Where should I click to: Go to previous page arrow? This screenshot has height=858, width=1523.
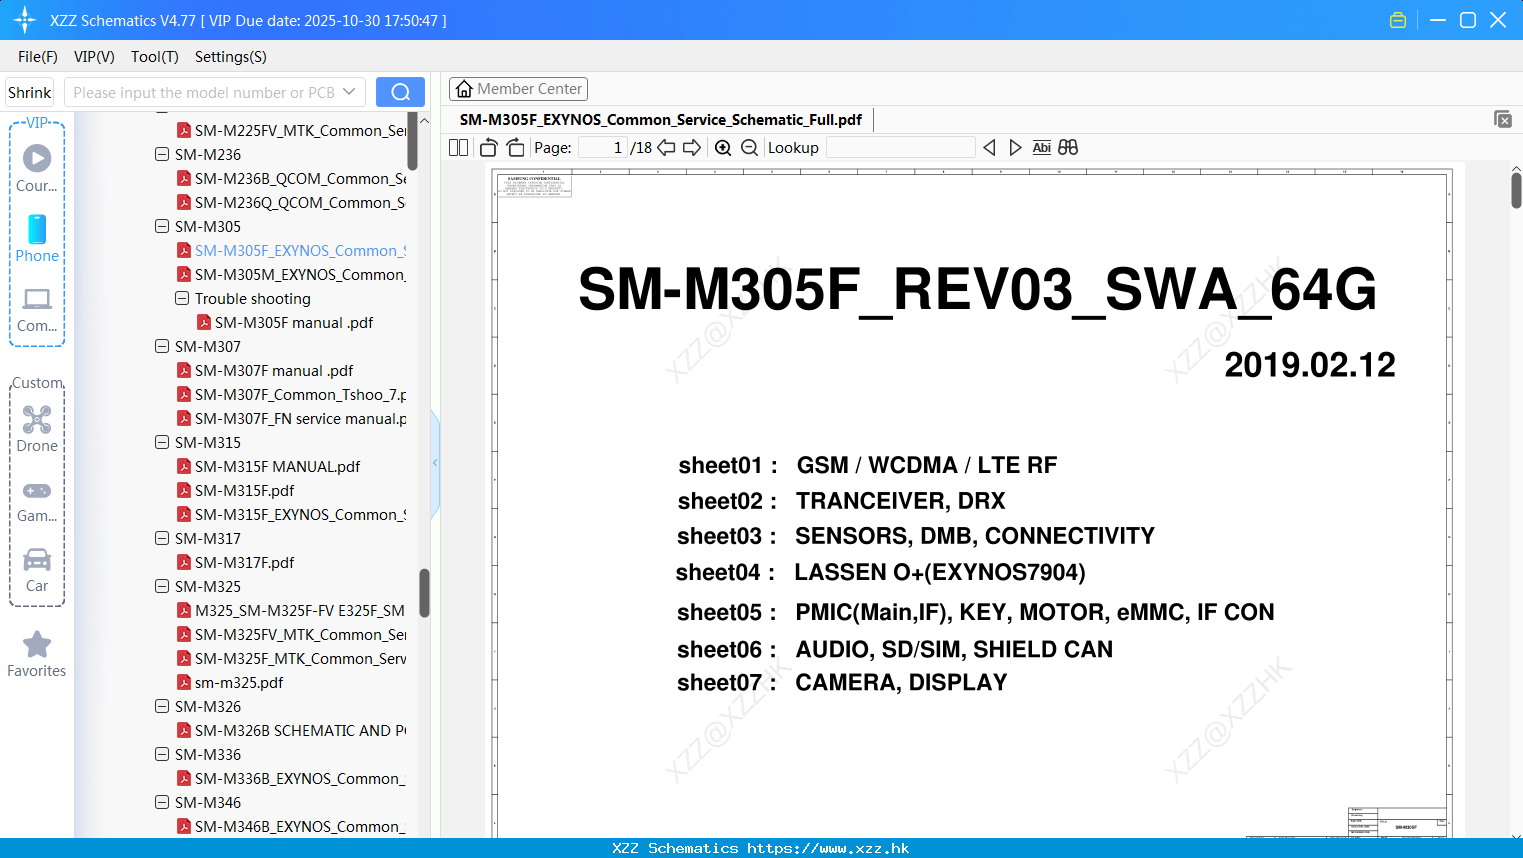click(x=666, y=147)
